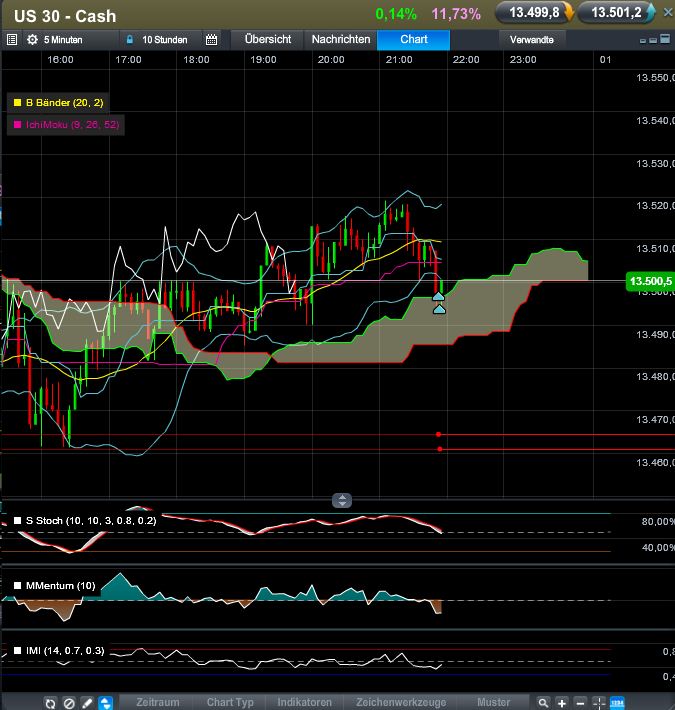This screenshot has height=710, width=675.
Task: Toggle the S Stoch indicator square
Action: (17, 520)
